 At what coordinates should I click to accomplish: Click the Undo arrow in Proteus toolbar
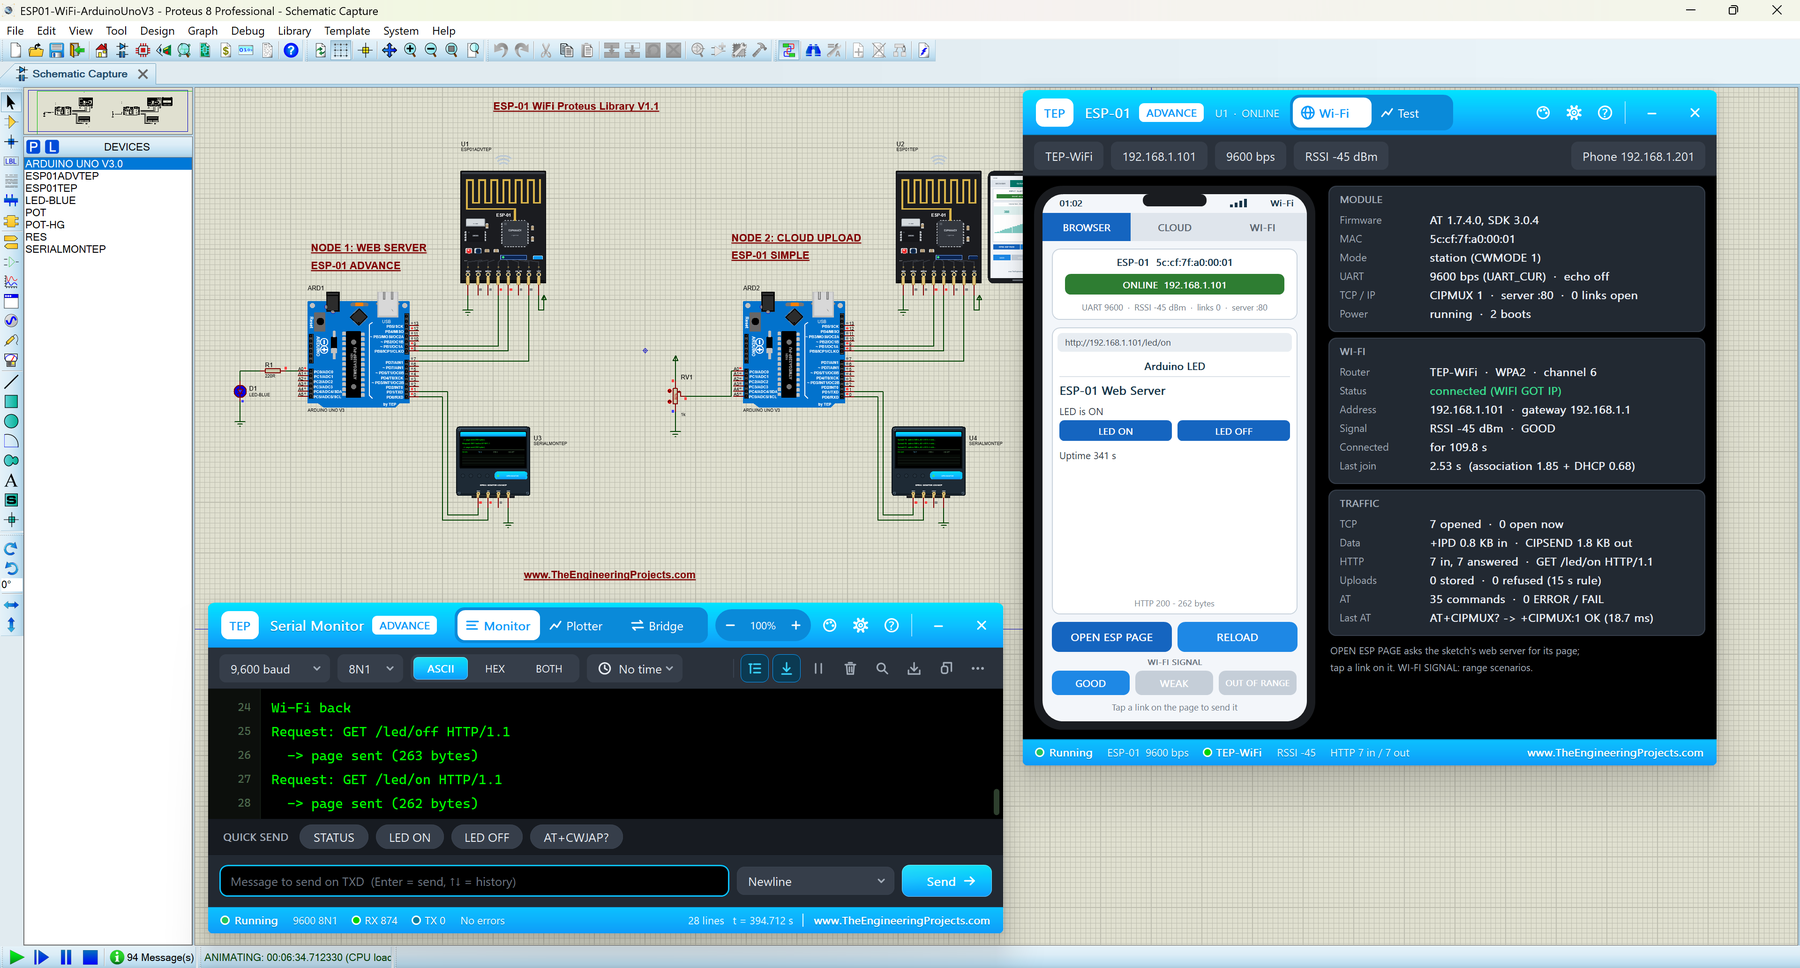tap(500, 50)
